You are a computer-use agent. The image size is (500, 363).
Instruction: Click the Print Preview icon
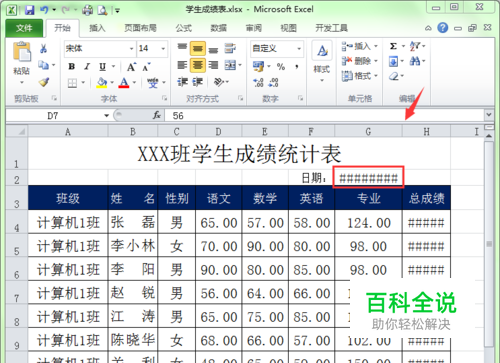pyautogui.click(x=102, y=10)
